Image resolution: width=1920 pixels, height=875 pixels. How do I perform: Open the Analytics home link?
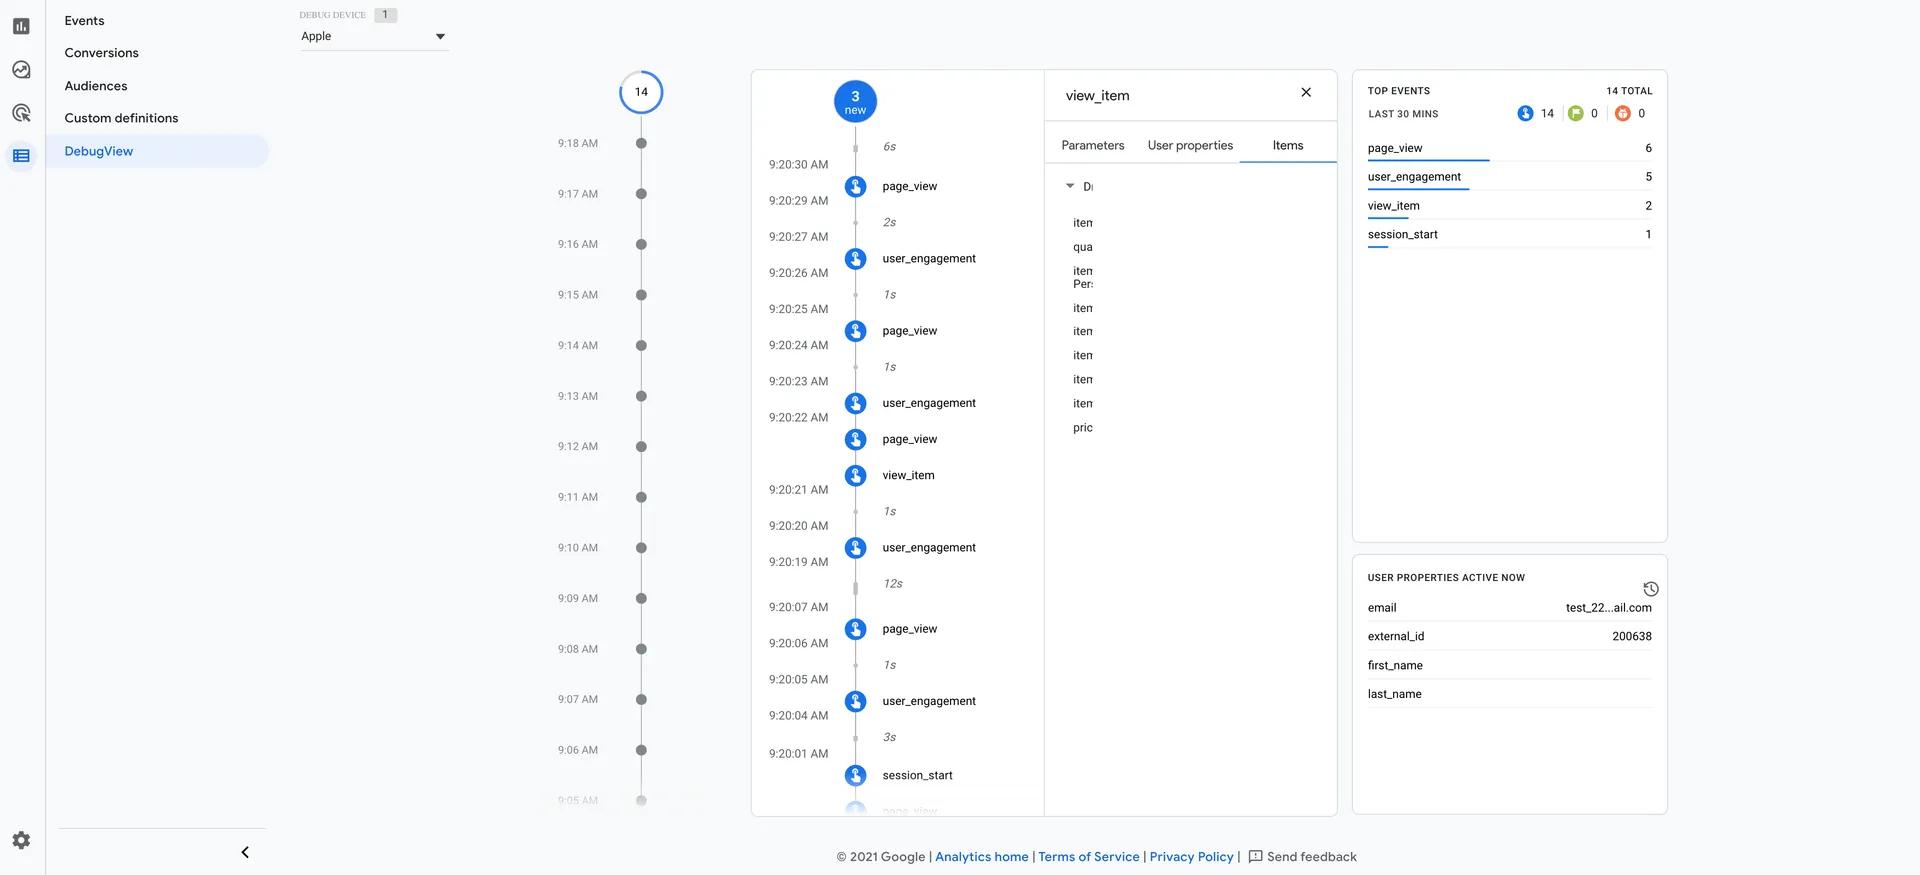(x=981, y=857)
